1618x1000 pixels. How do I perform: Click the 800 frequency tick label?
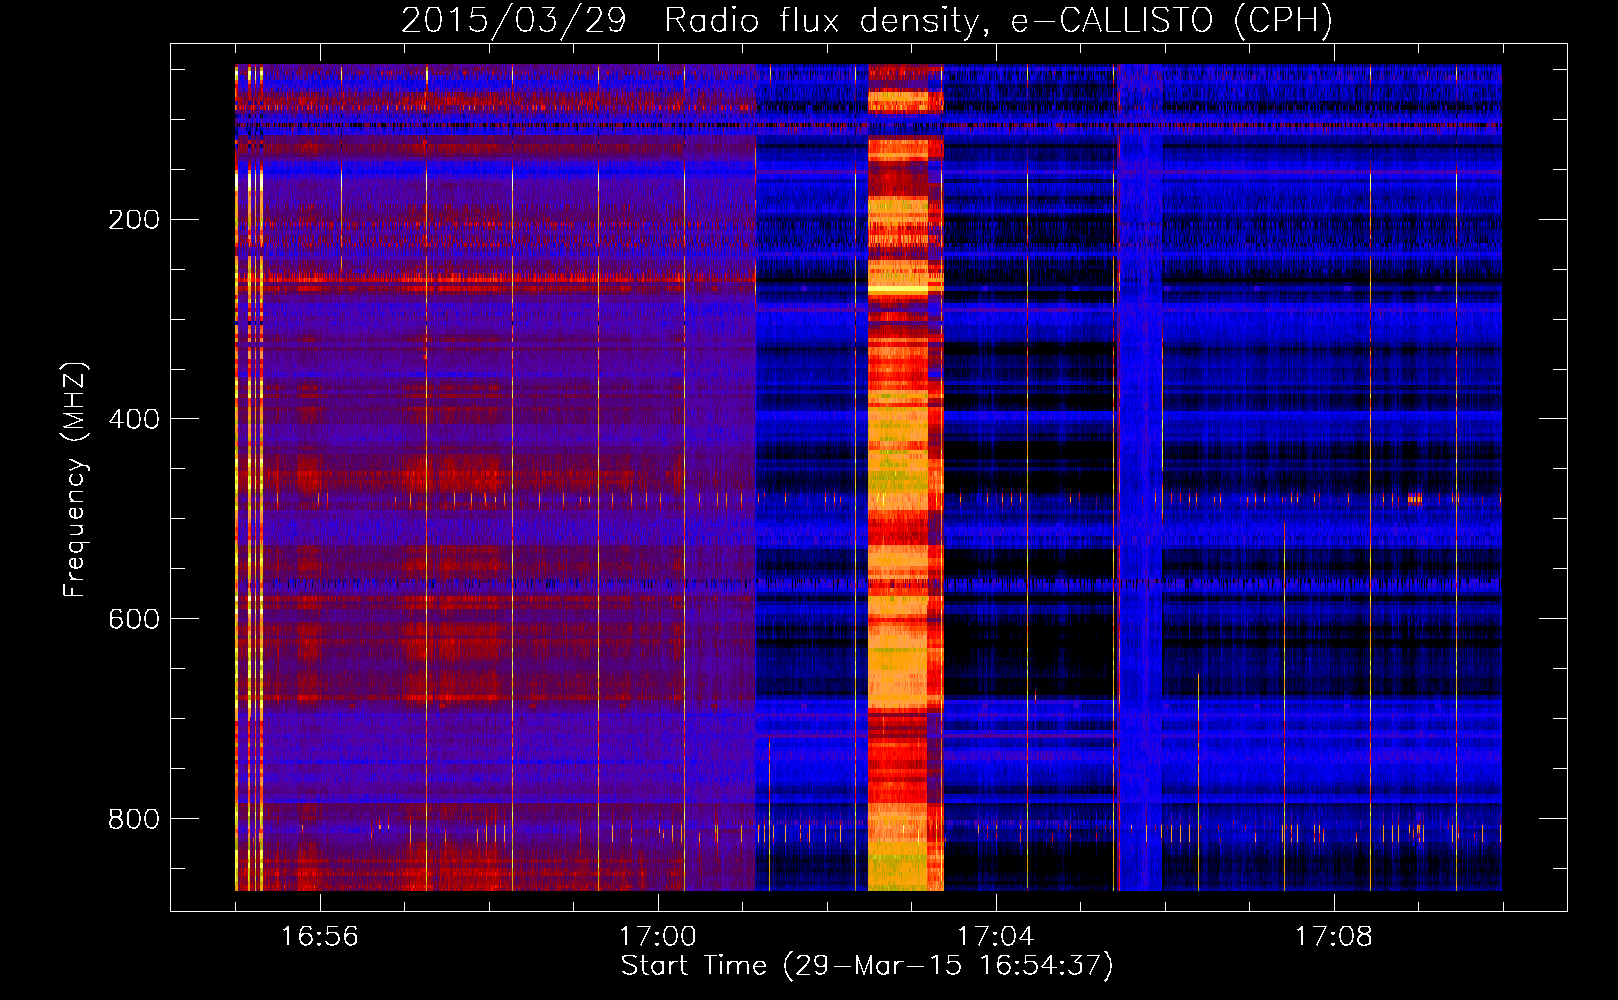pyautogui.click(x=134, y=819)
